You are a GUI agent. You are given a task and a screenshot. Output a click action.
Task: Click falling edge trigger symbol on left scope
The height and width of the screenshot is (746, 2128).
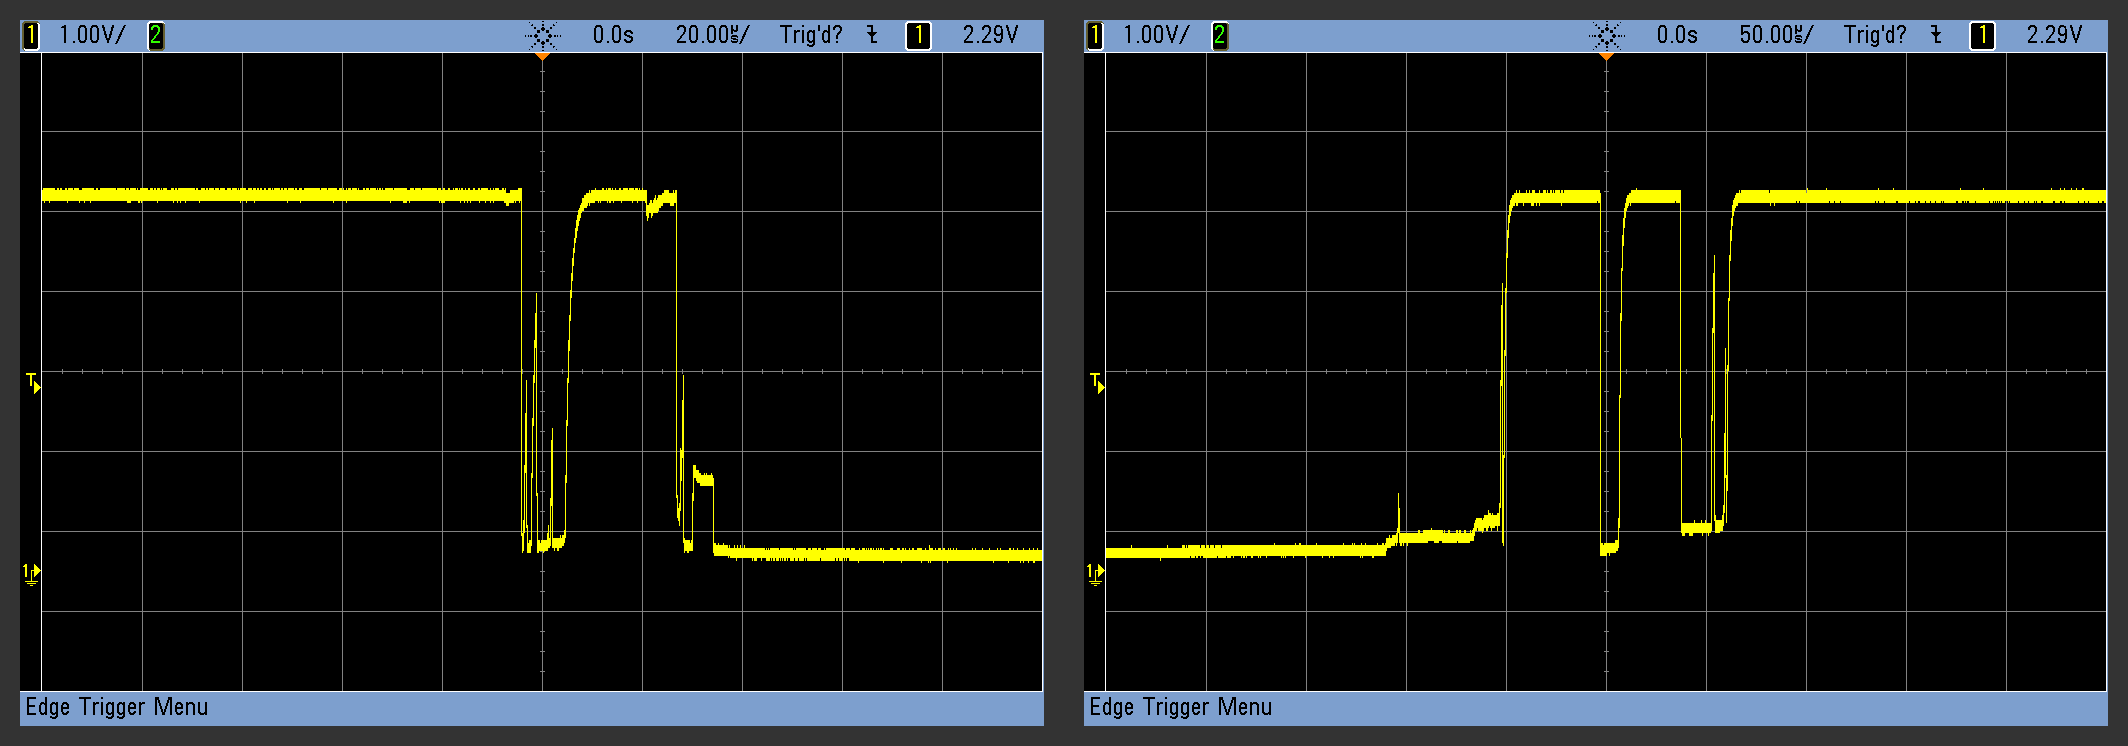click(x=872, y=36)
